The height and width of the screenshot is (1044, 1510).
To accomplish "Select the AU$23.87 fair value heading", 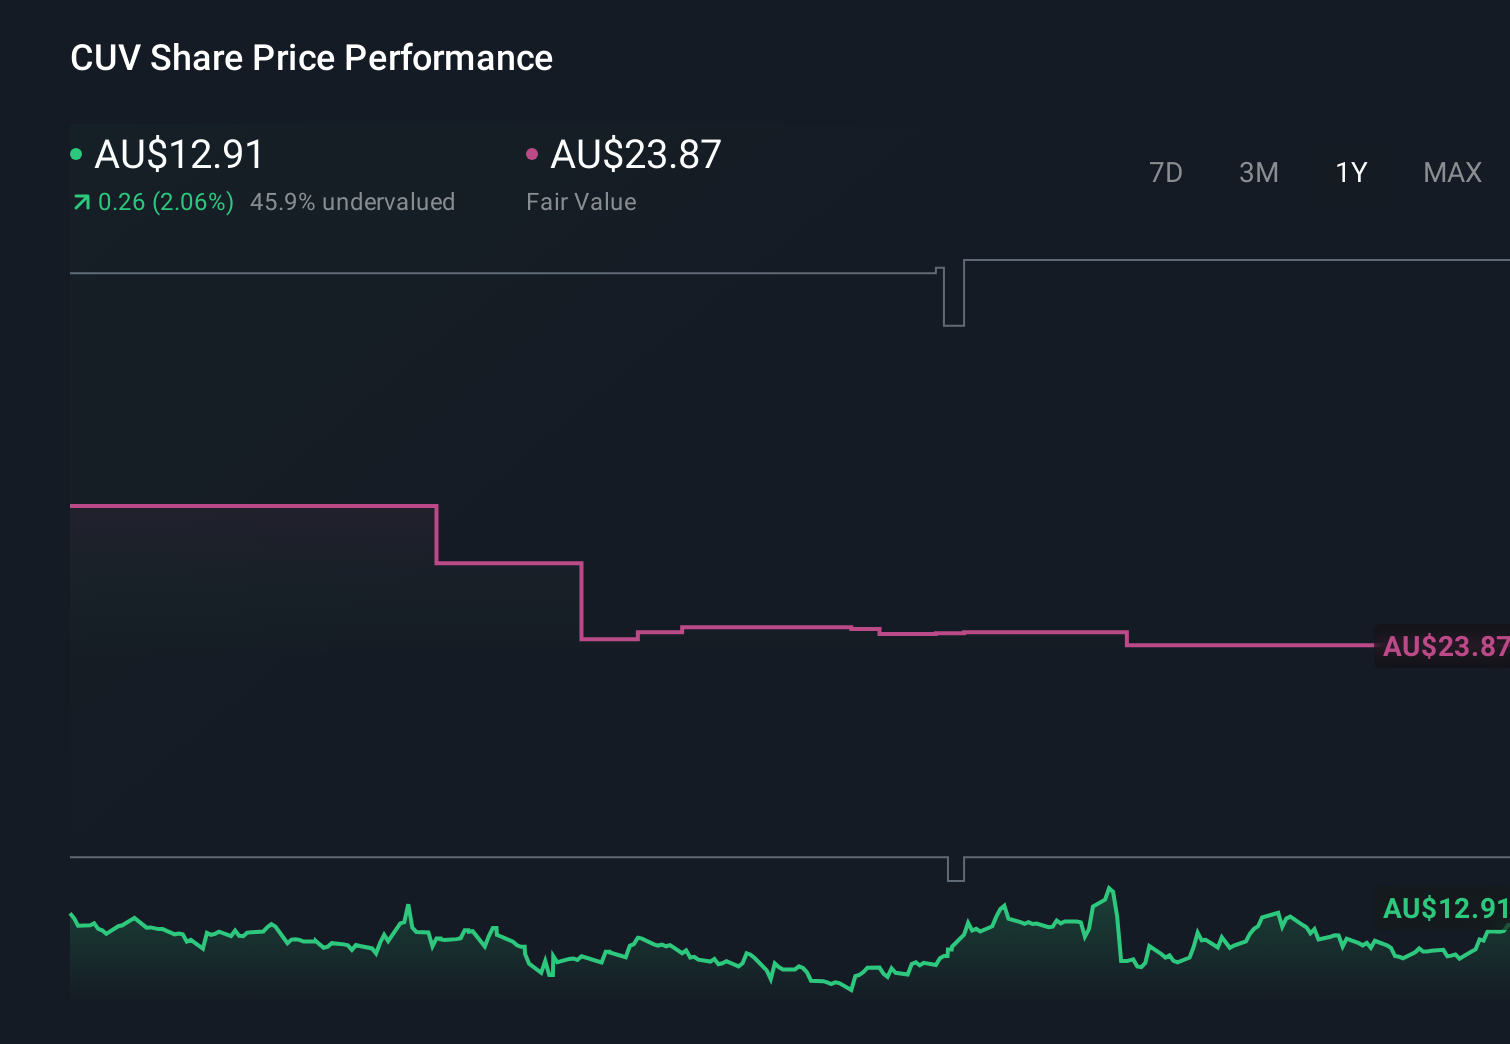I will pyautogui.click(x=636, y=154).
